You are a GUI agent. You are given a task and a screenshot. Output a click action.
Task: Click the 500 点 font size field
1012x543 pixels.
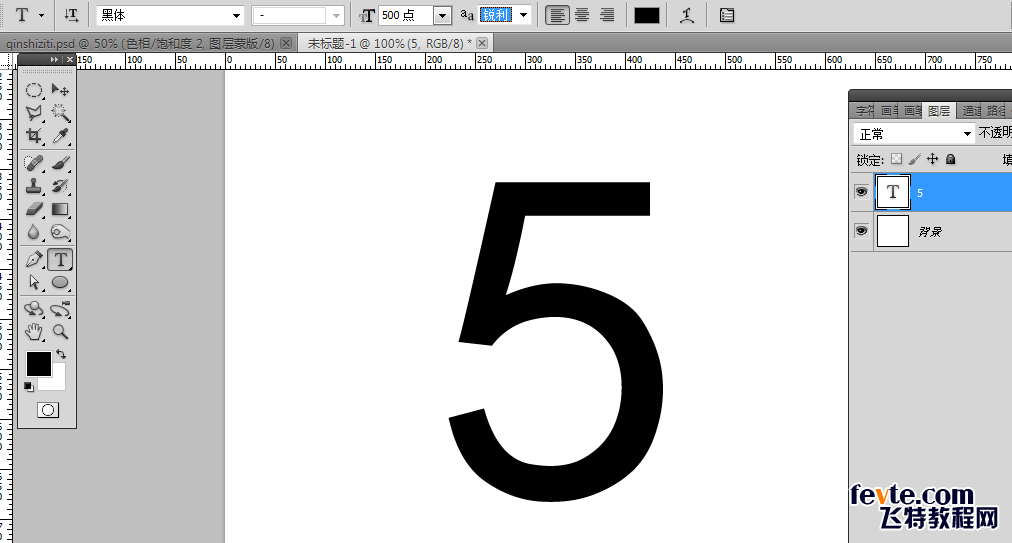click(406, 15)
